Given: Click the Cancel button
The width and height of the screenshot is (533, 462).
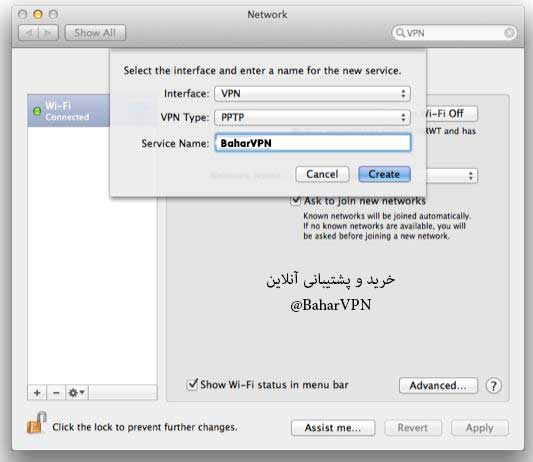Looking at the screenshot, I should click(x=322, y=174).
